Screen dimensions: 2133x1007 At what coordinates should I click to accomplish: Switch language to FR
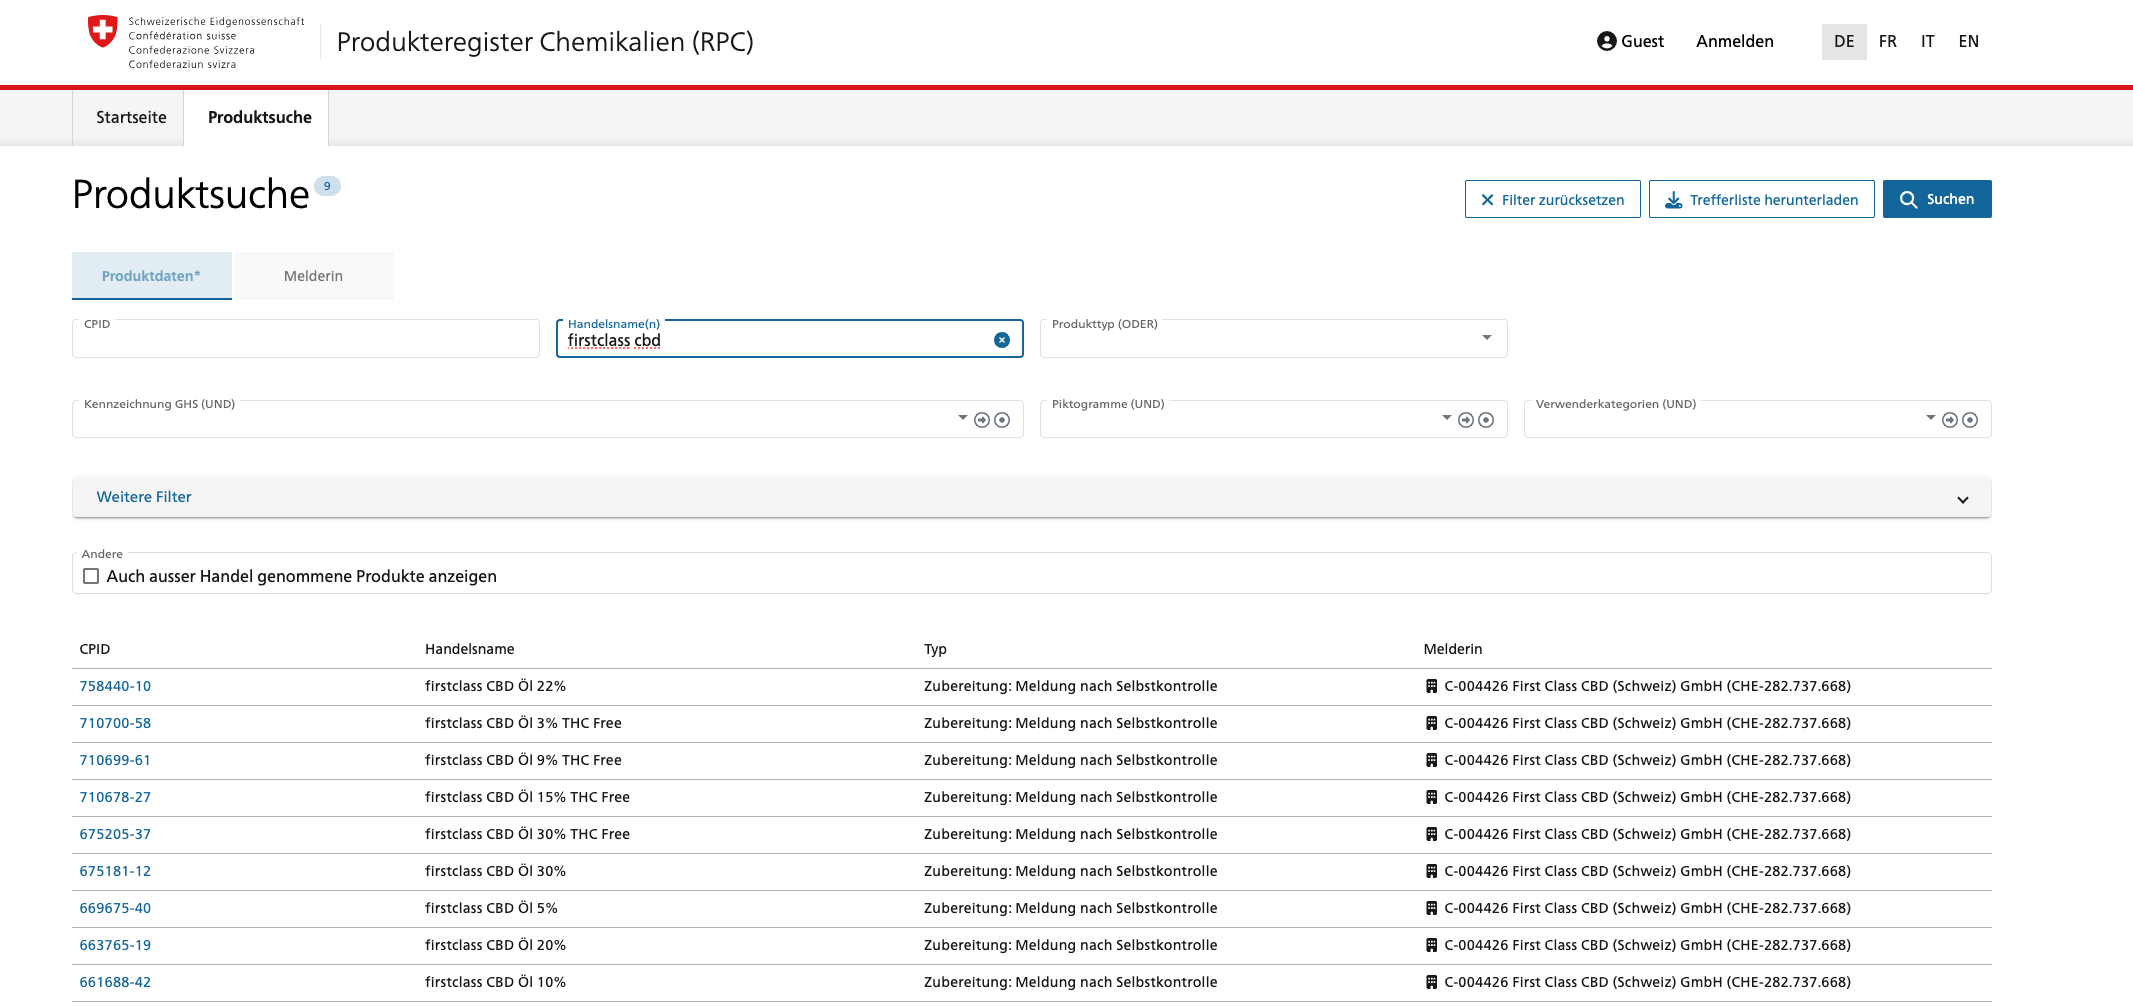pyautogui.click(x=1887, y=41)
